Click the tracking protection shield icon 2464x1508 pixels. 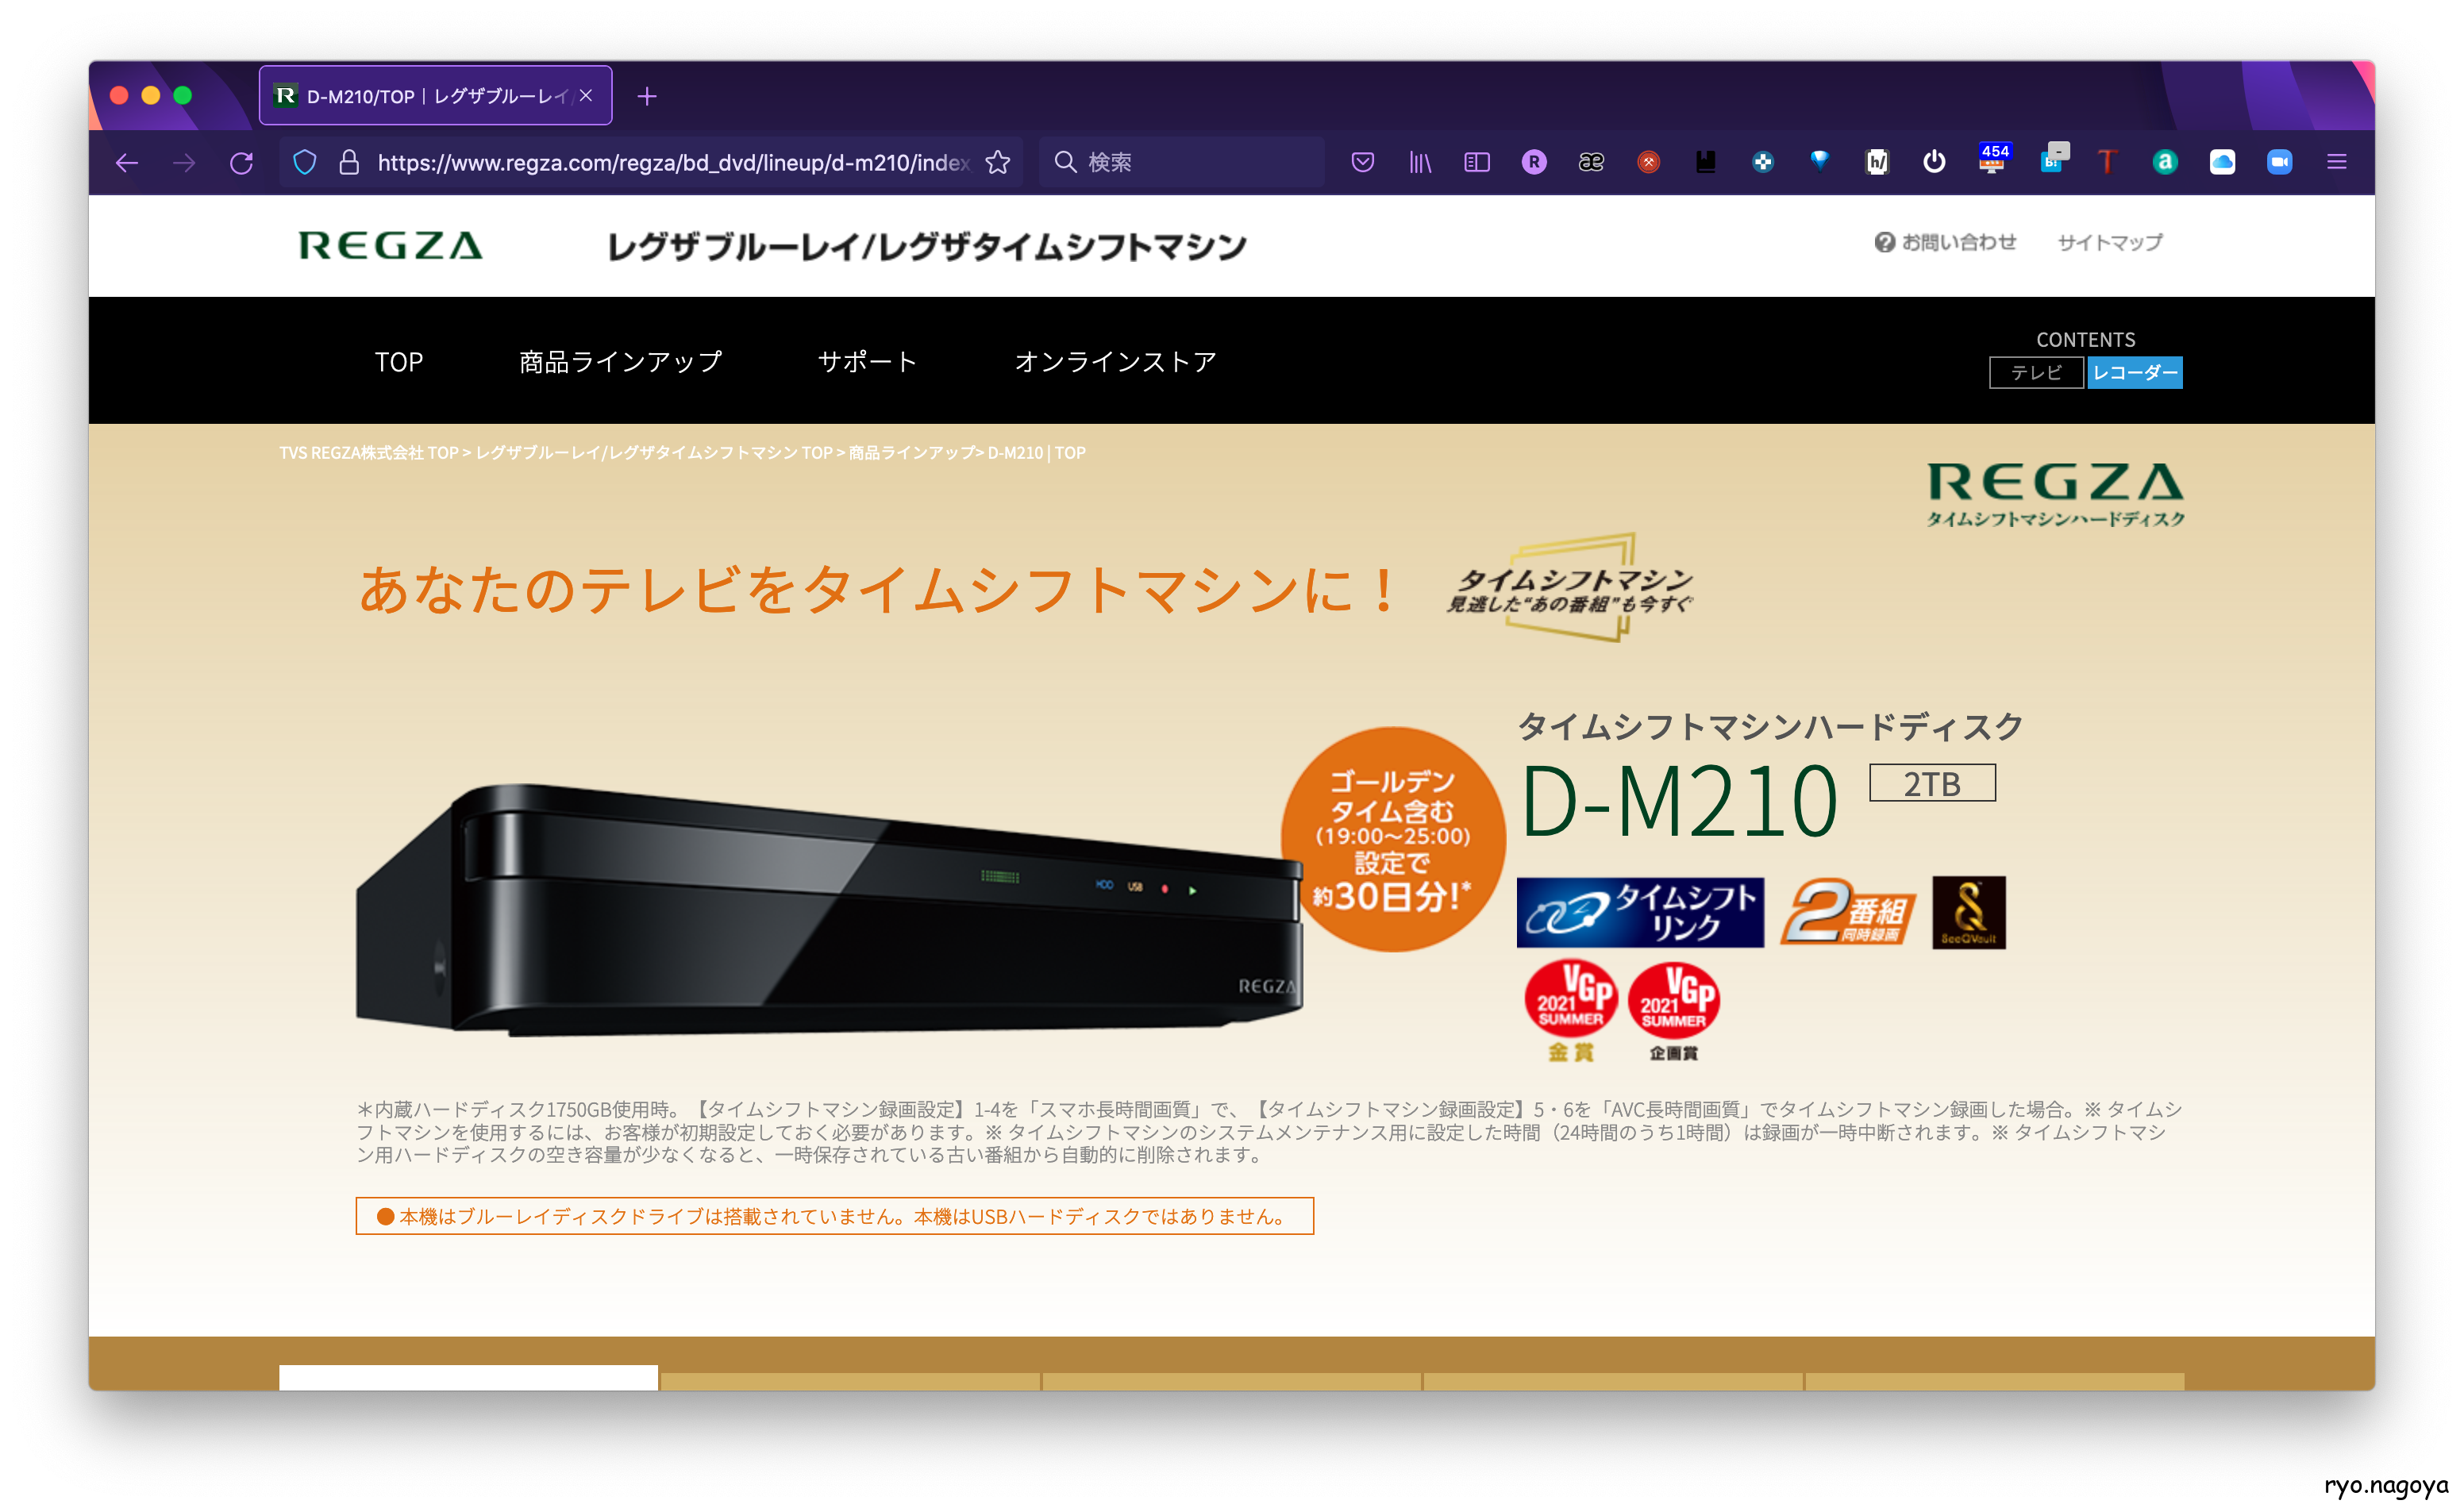(x=305, y=162)
